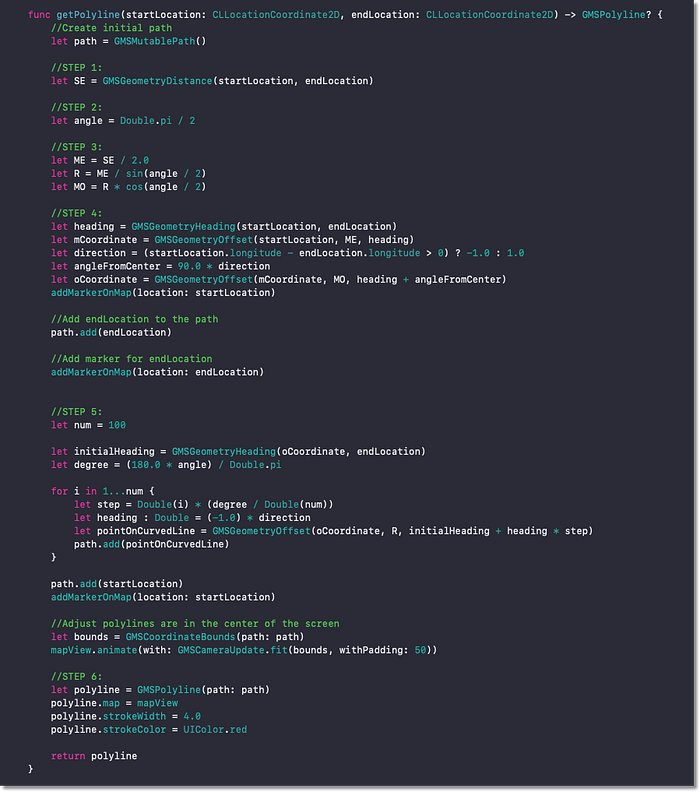
Task: Click the '//STEP 6:' comment
Action: 76,676
